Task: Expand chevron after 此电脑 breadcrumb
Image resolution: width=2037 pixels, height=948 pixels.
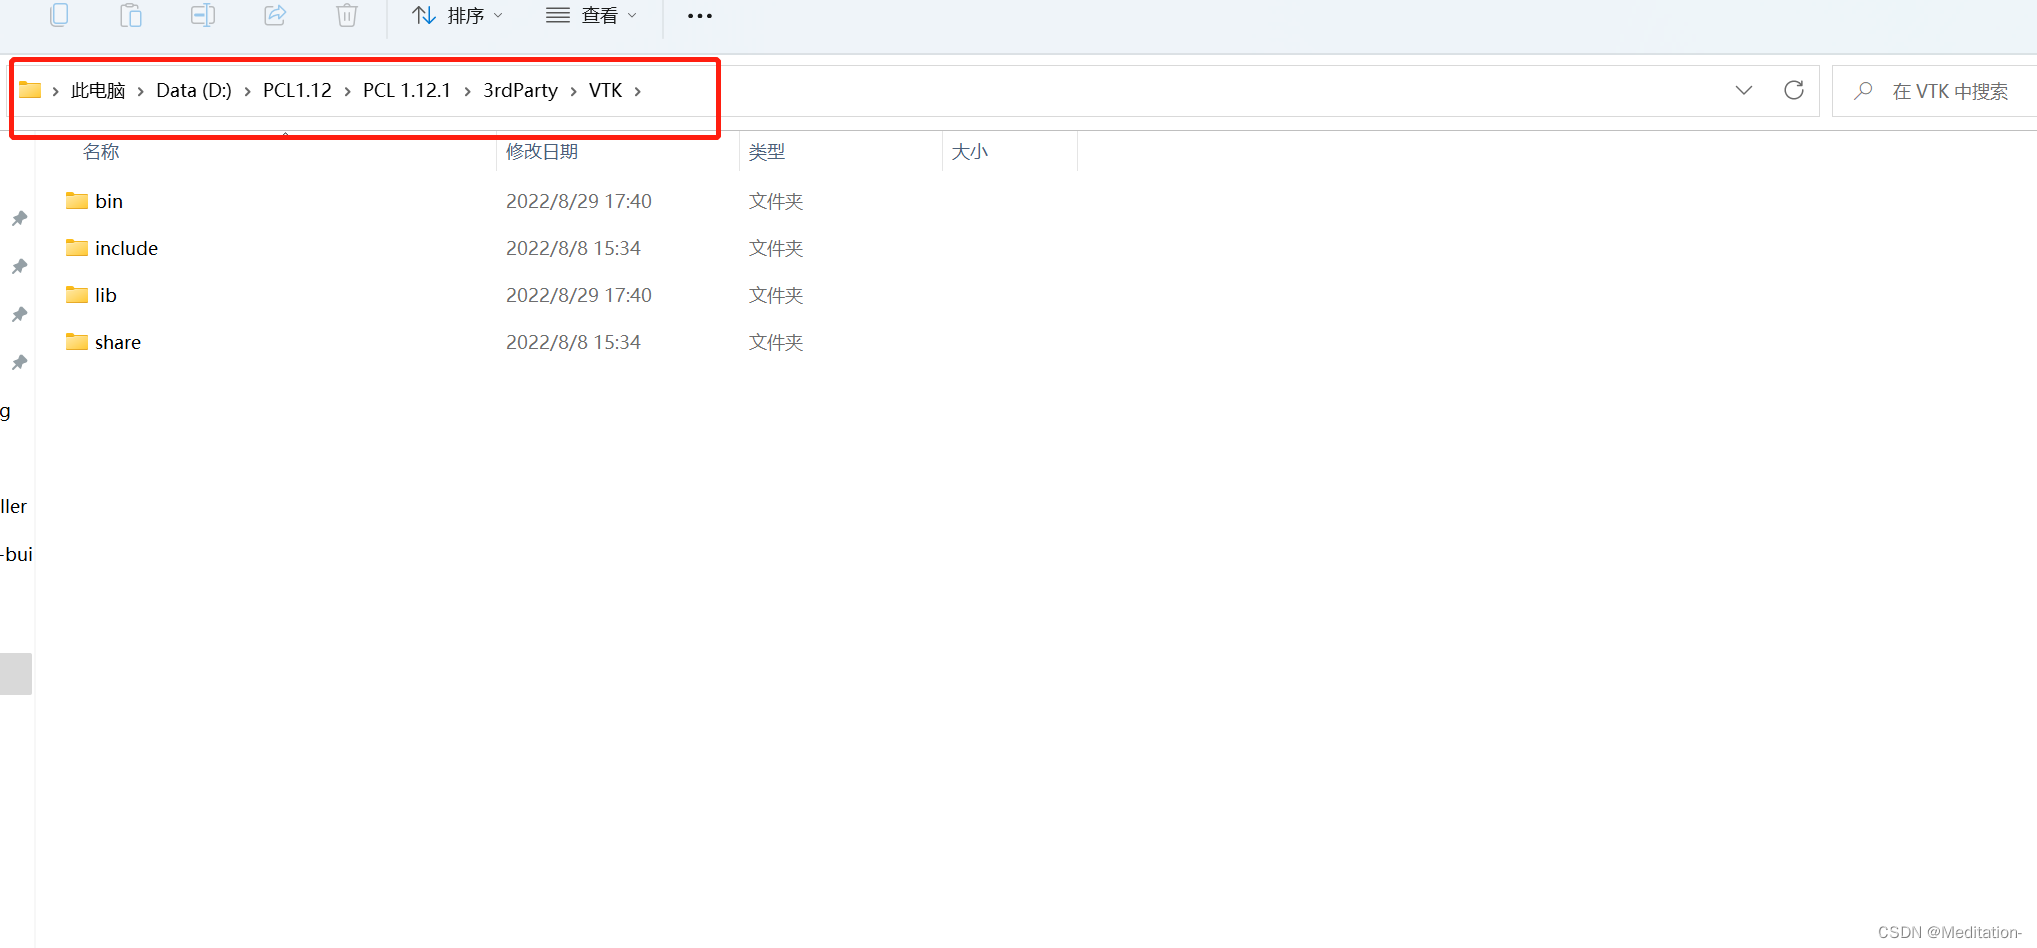Action: click(x=141, y=91)
